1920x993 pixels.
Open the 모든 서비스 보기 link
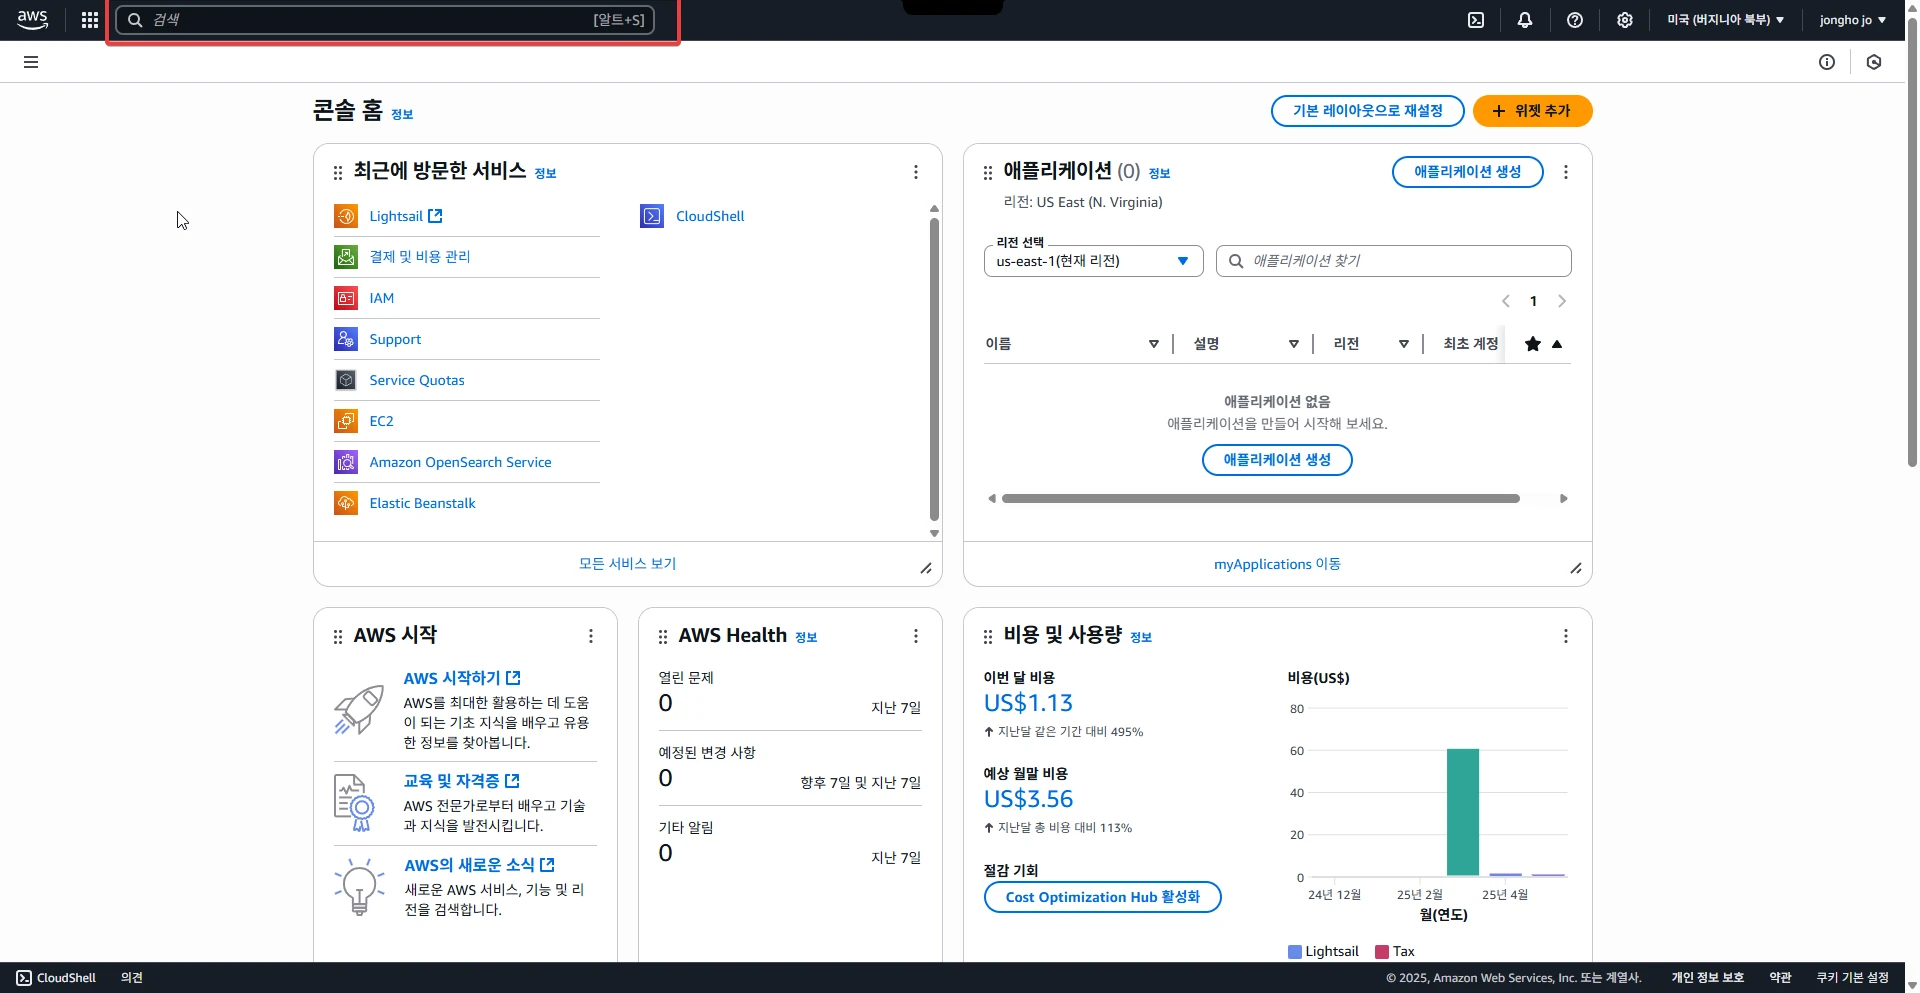(x=628, y=564)
